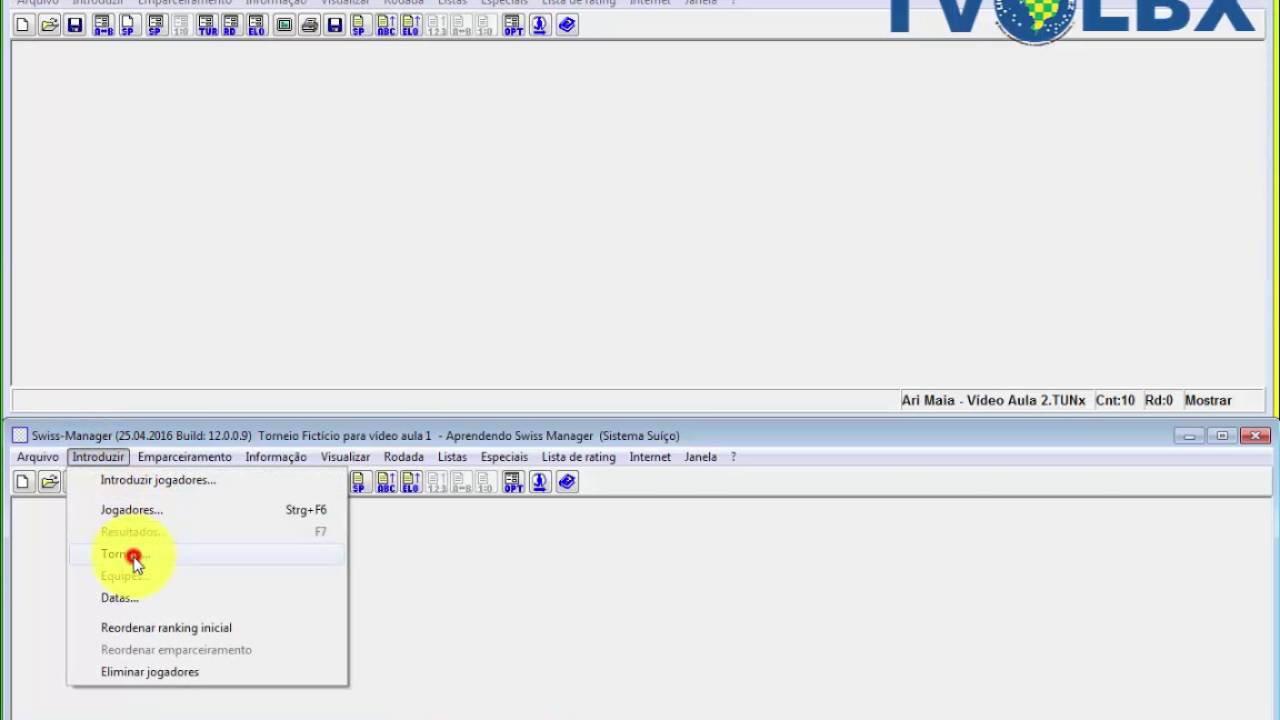Click the A-B pairing icon in the Ari Maia window

point(103,25)
